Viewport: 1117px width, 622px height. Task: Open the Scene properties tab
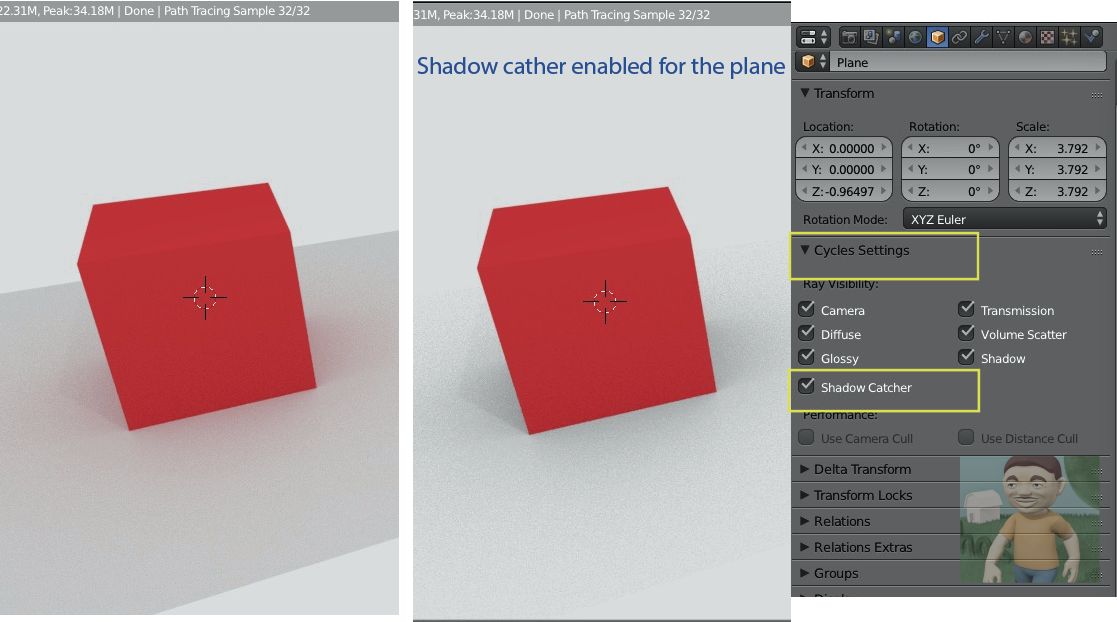893,37
